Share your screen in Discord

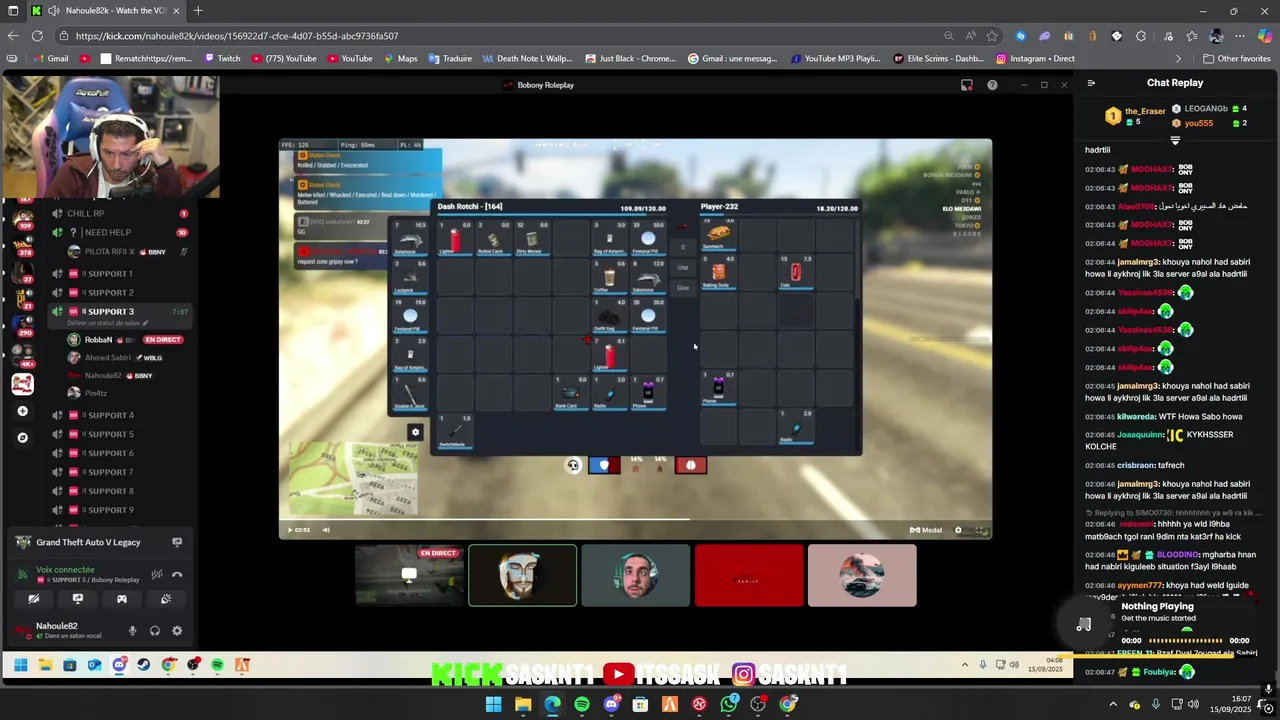point(78,599)
